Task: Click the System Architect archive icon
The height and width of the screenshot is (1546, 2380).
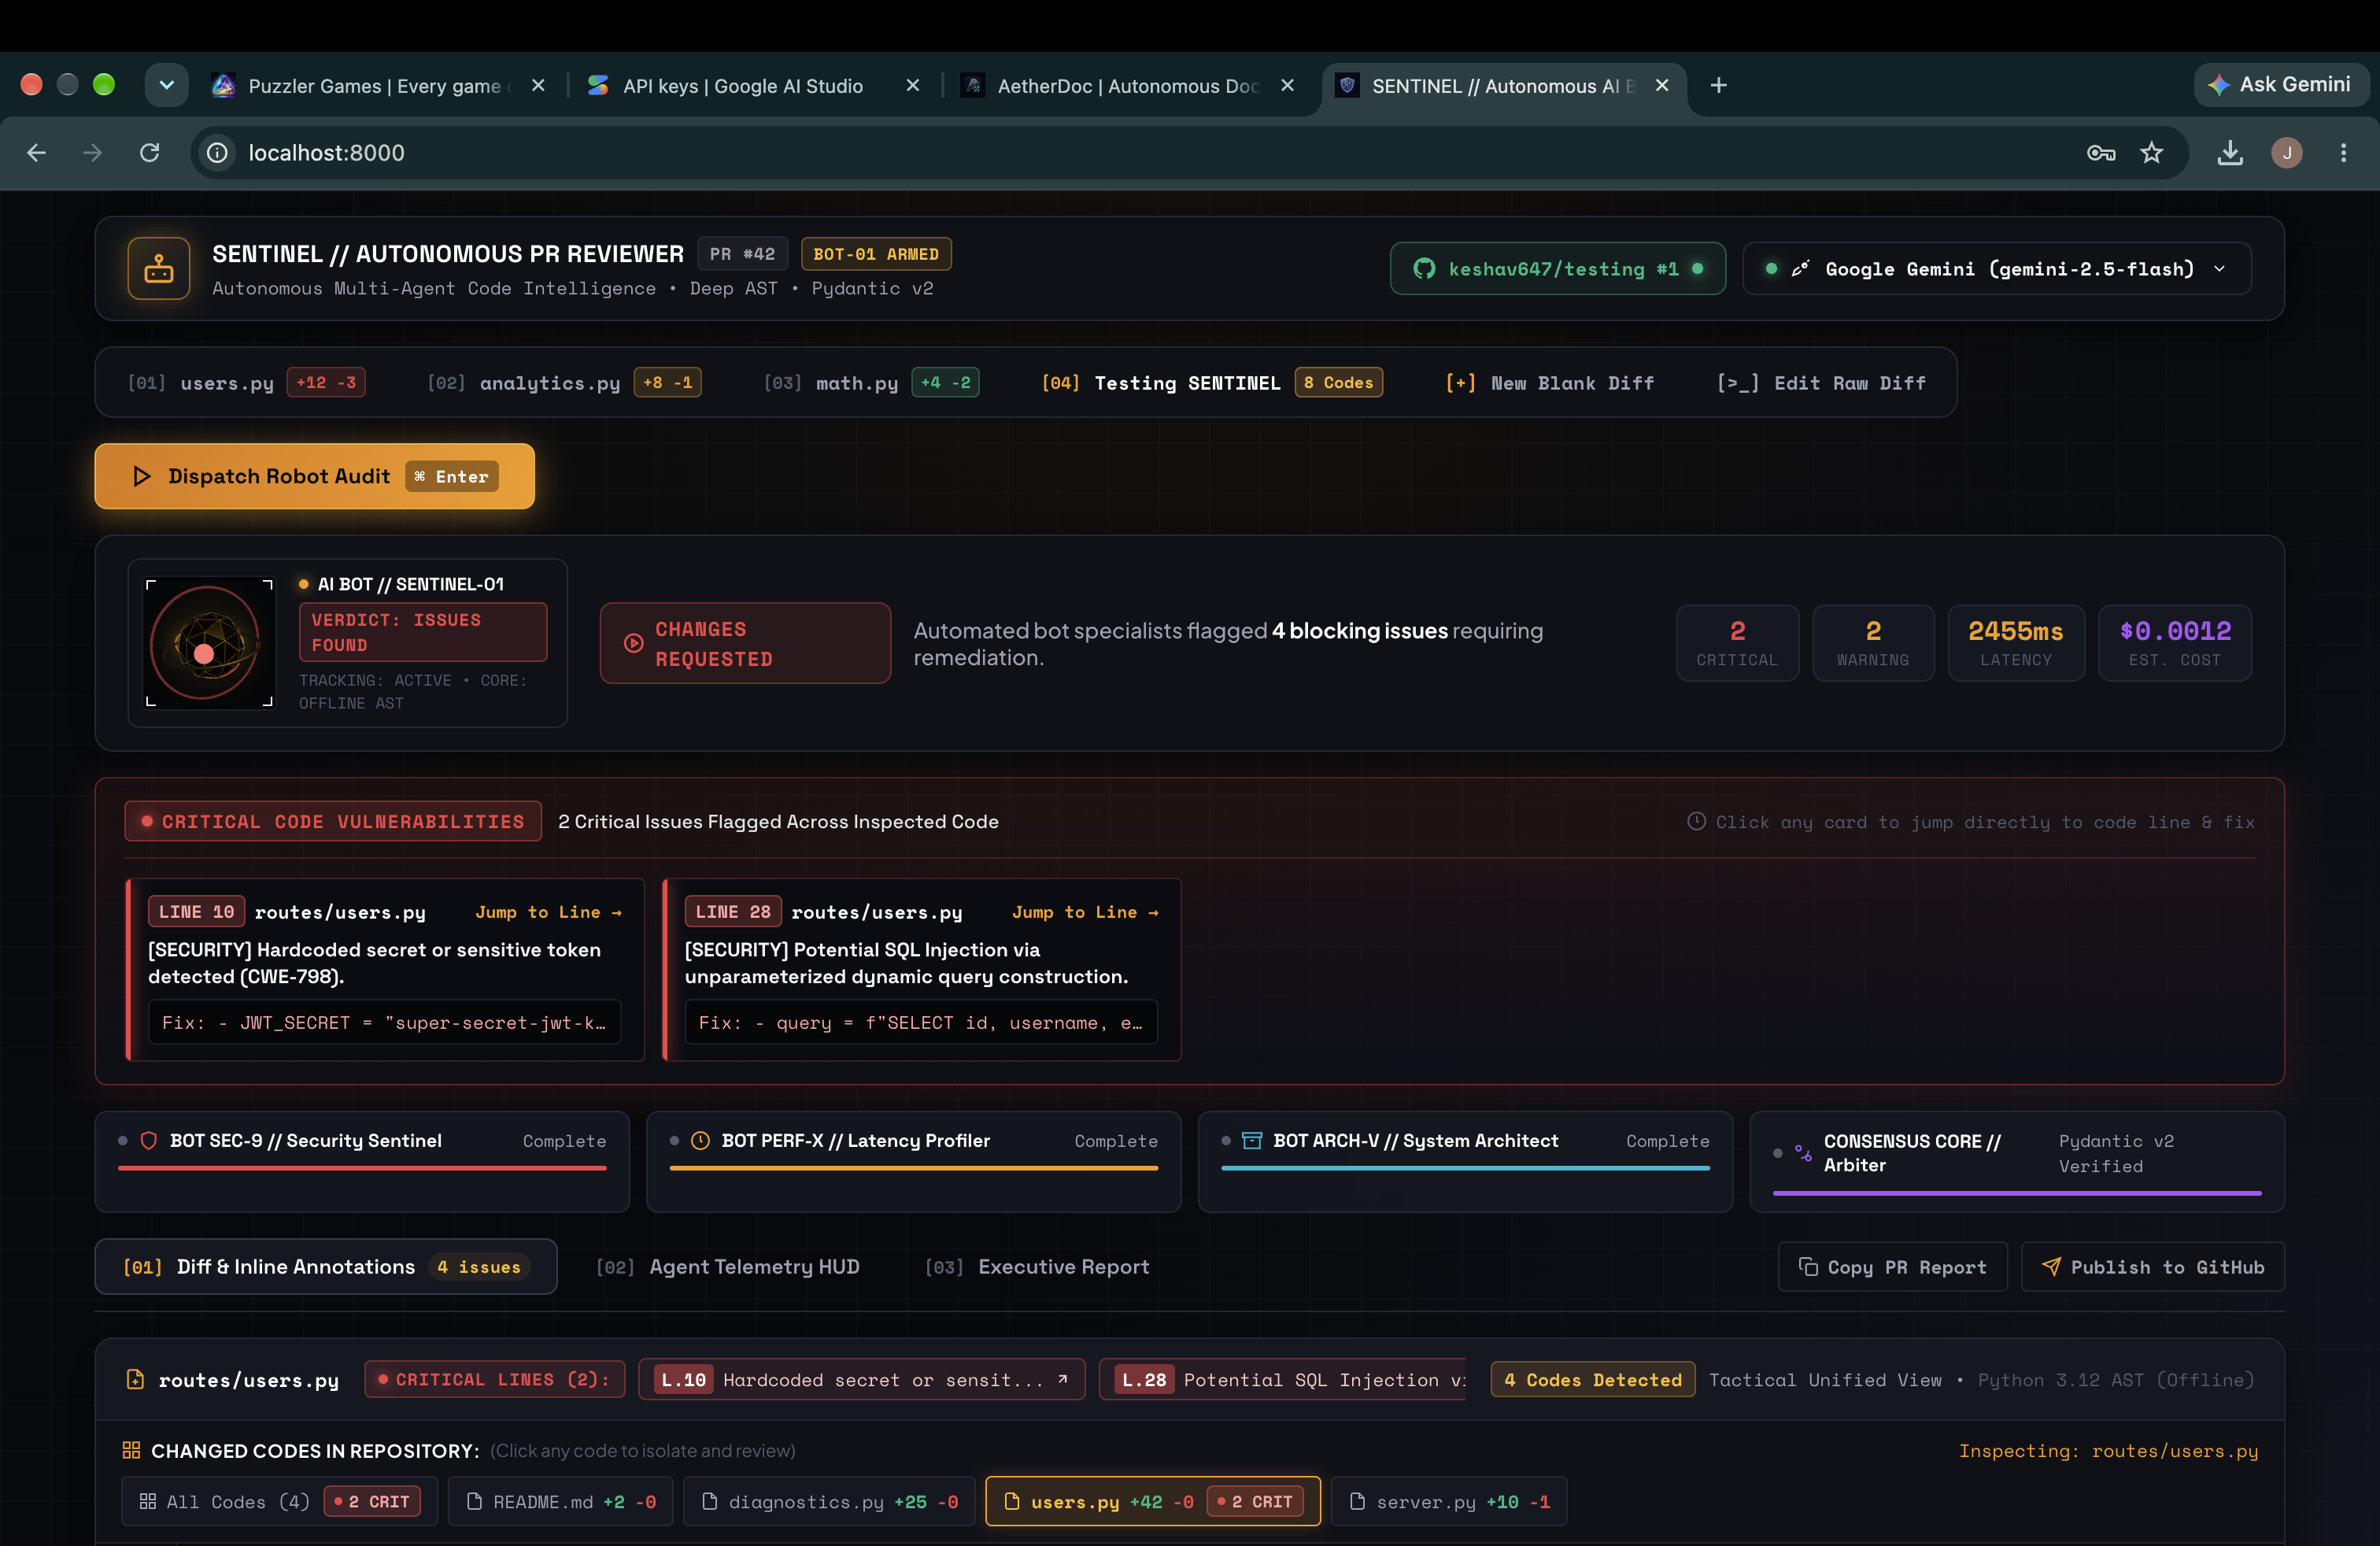Action: [x=1252, y=1140]
